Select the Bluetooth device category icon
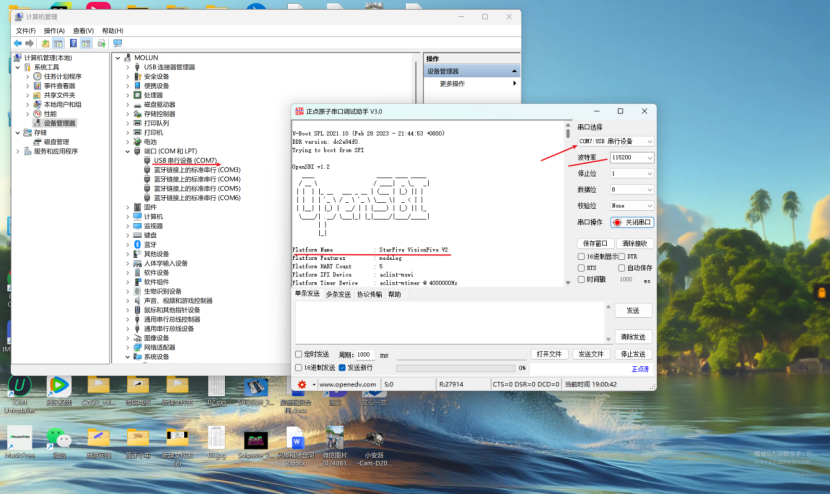Viewport: 830px width, 494px height. 137,244
